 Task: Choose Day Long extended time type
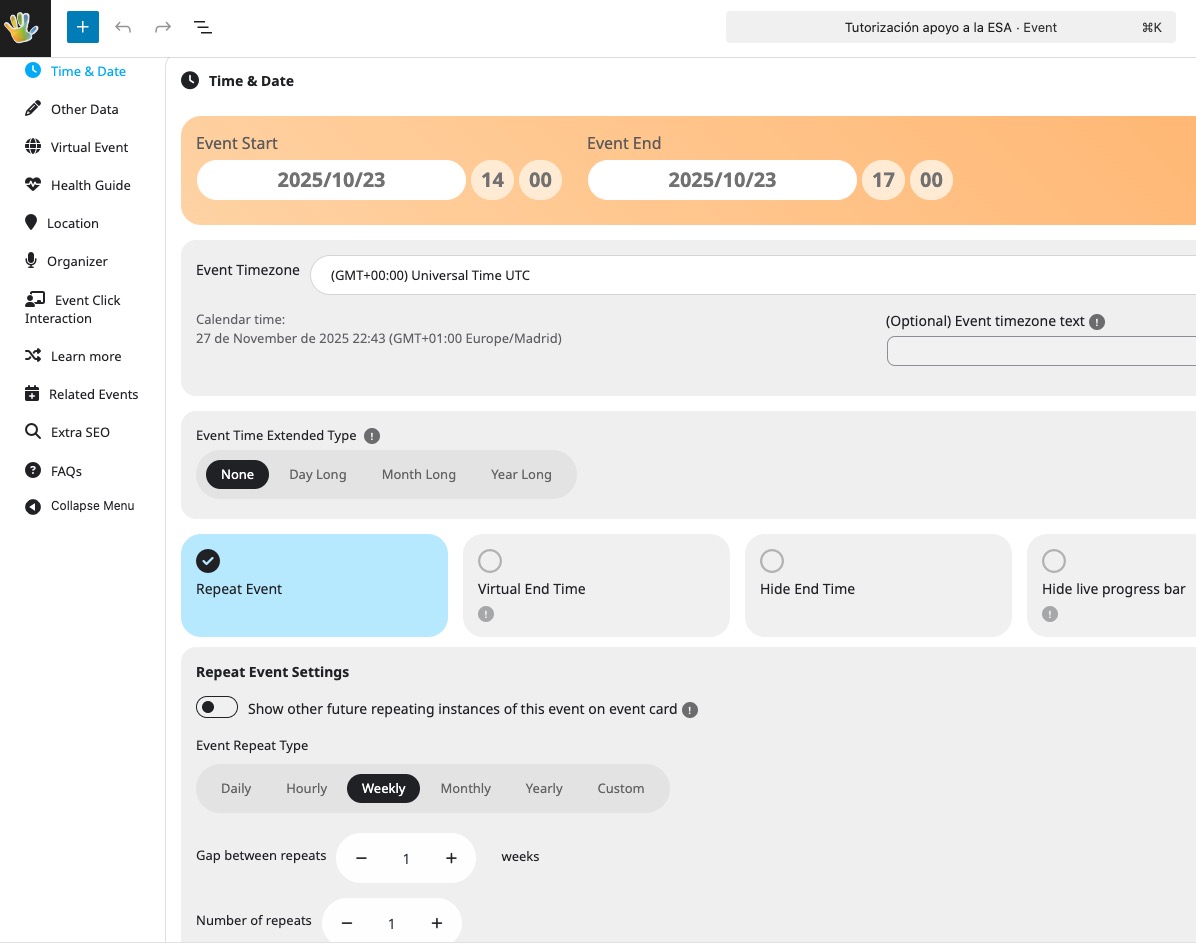click(x=317, y=474)
